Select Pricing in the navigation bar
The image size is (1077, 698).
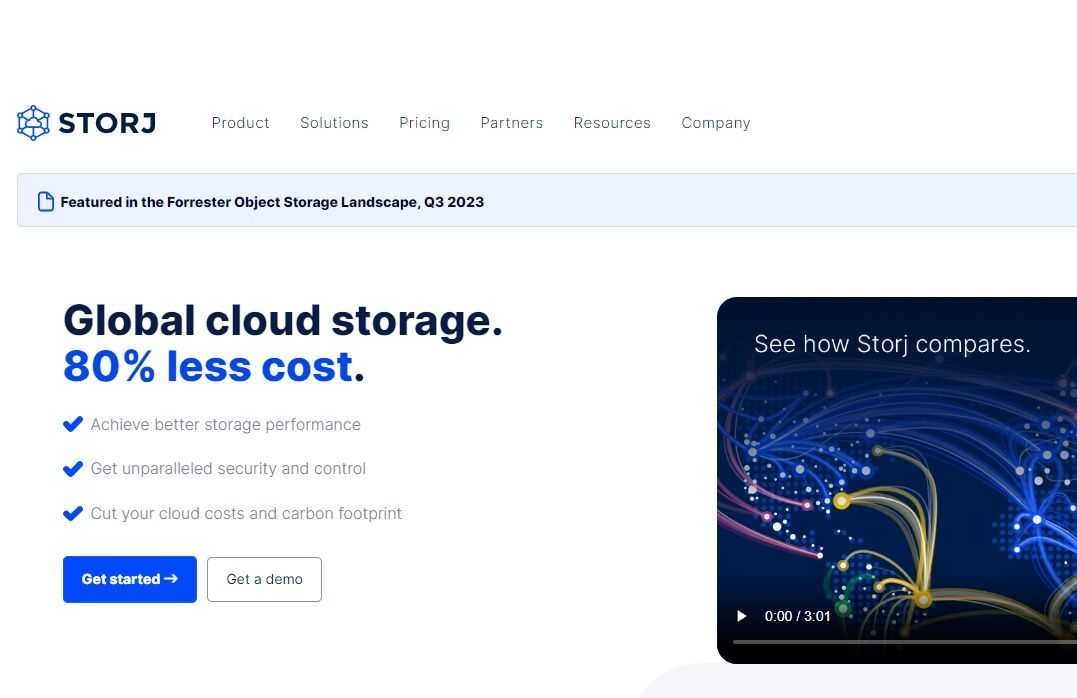[424, 122]
